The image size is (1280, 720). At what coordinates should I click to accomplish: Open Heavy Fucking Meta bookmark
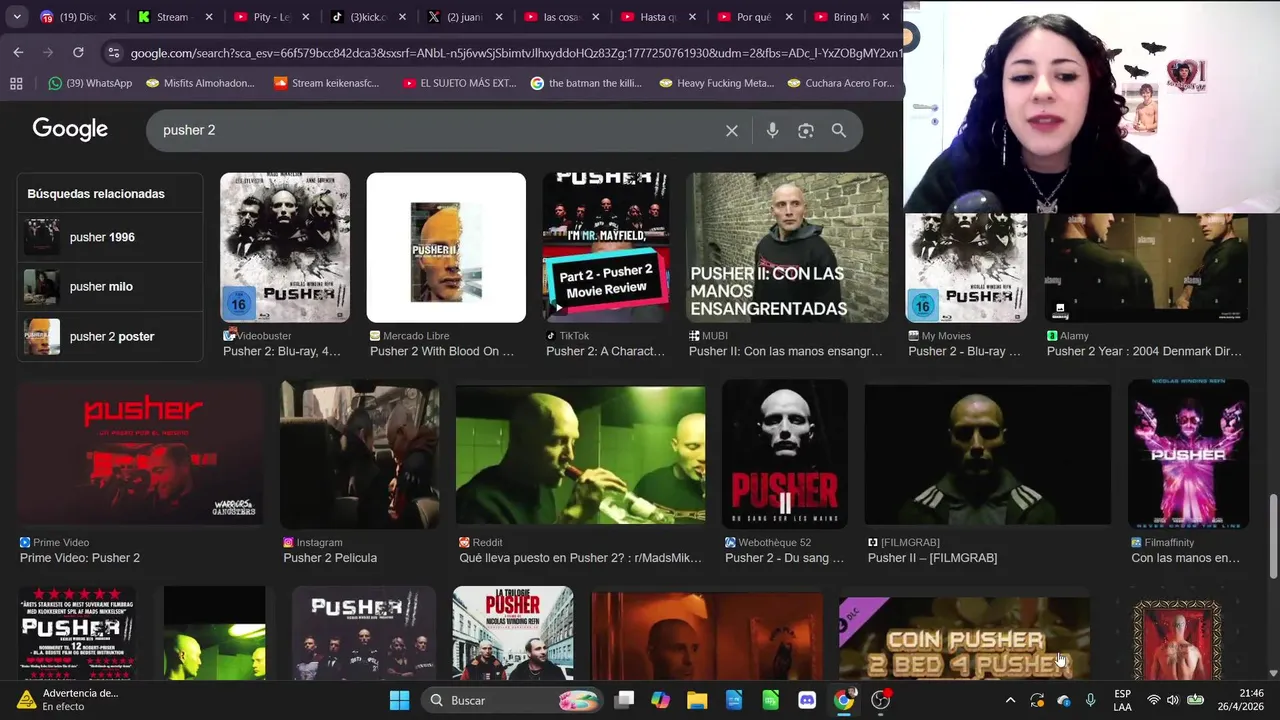(716, 83)
